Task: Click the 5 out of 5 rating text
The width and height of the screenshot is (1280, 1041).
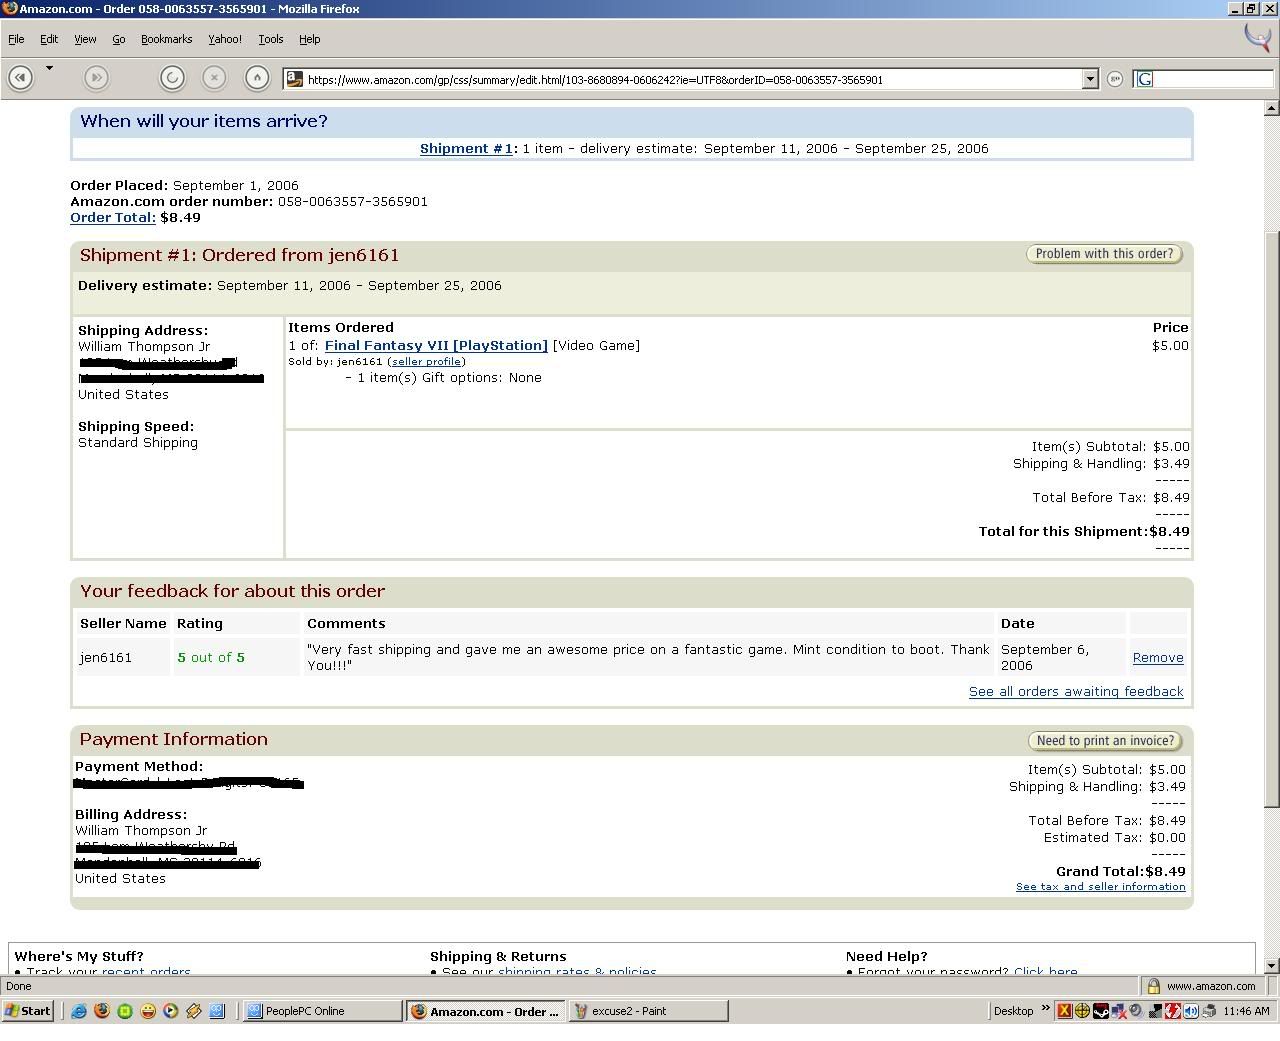Action: click(x=211, y=657)
